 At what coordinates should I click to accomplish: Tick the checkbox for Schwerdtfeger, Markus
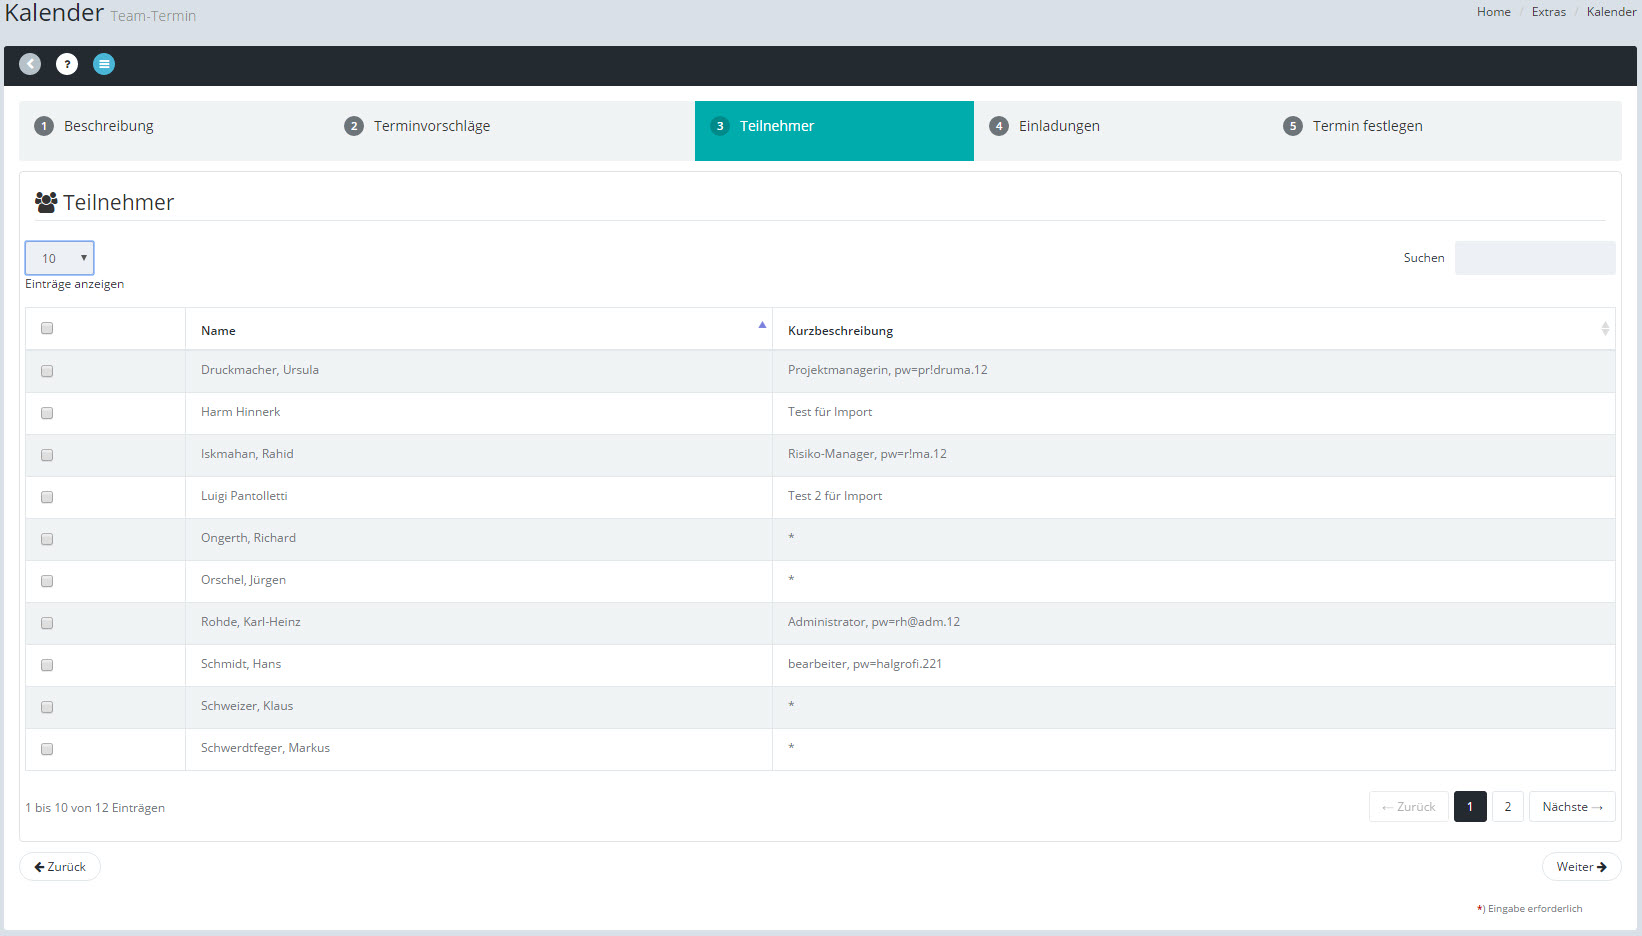coord(47,749)
